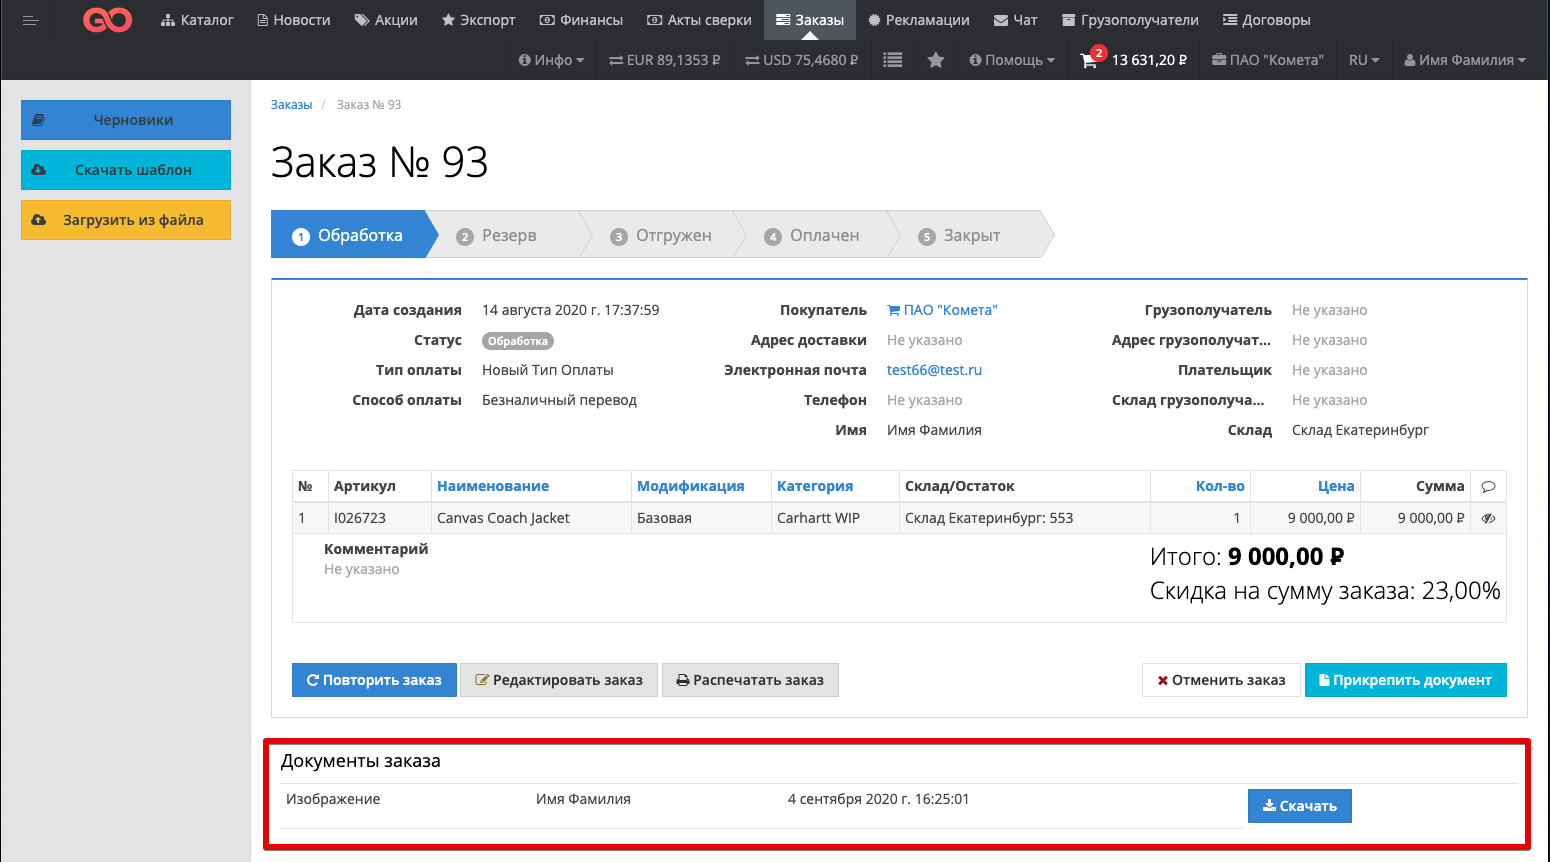Sort table by Наименование column header
Screen dimensions: 1550x862
[x=493, y=486]
